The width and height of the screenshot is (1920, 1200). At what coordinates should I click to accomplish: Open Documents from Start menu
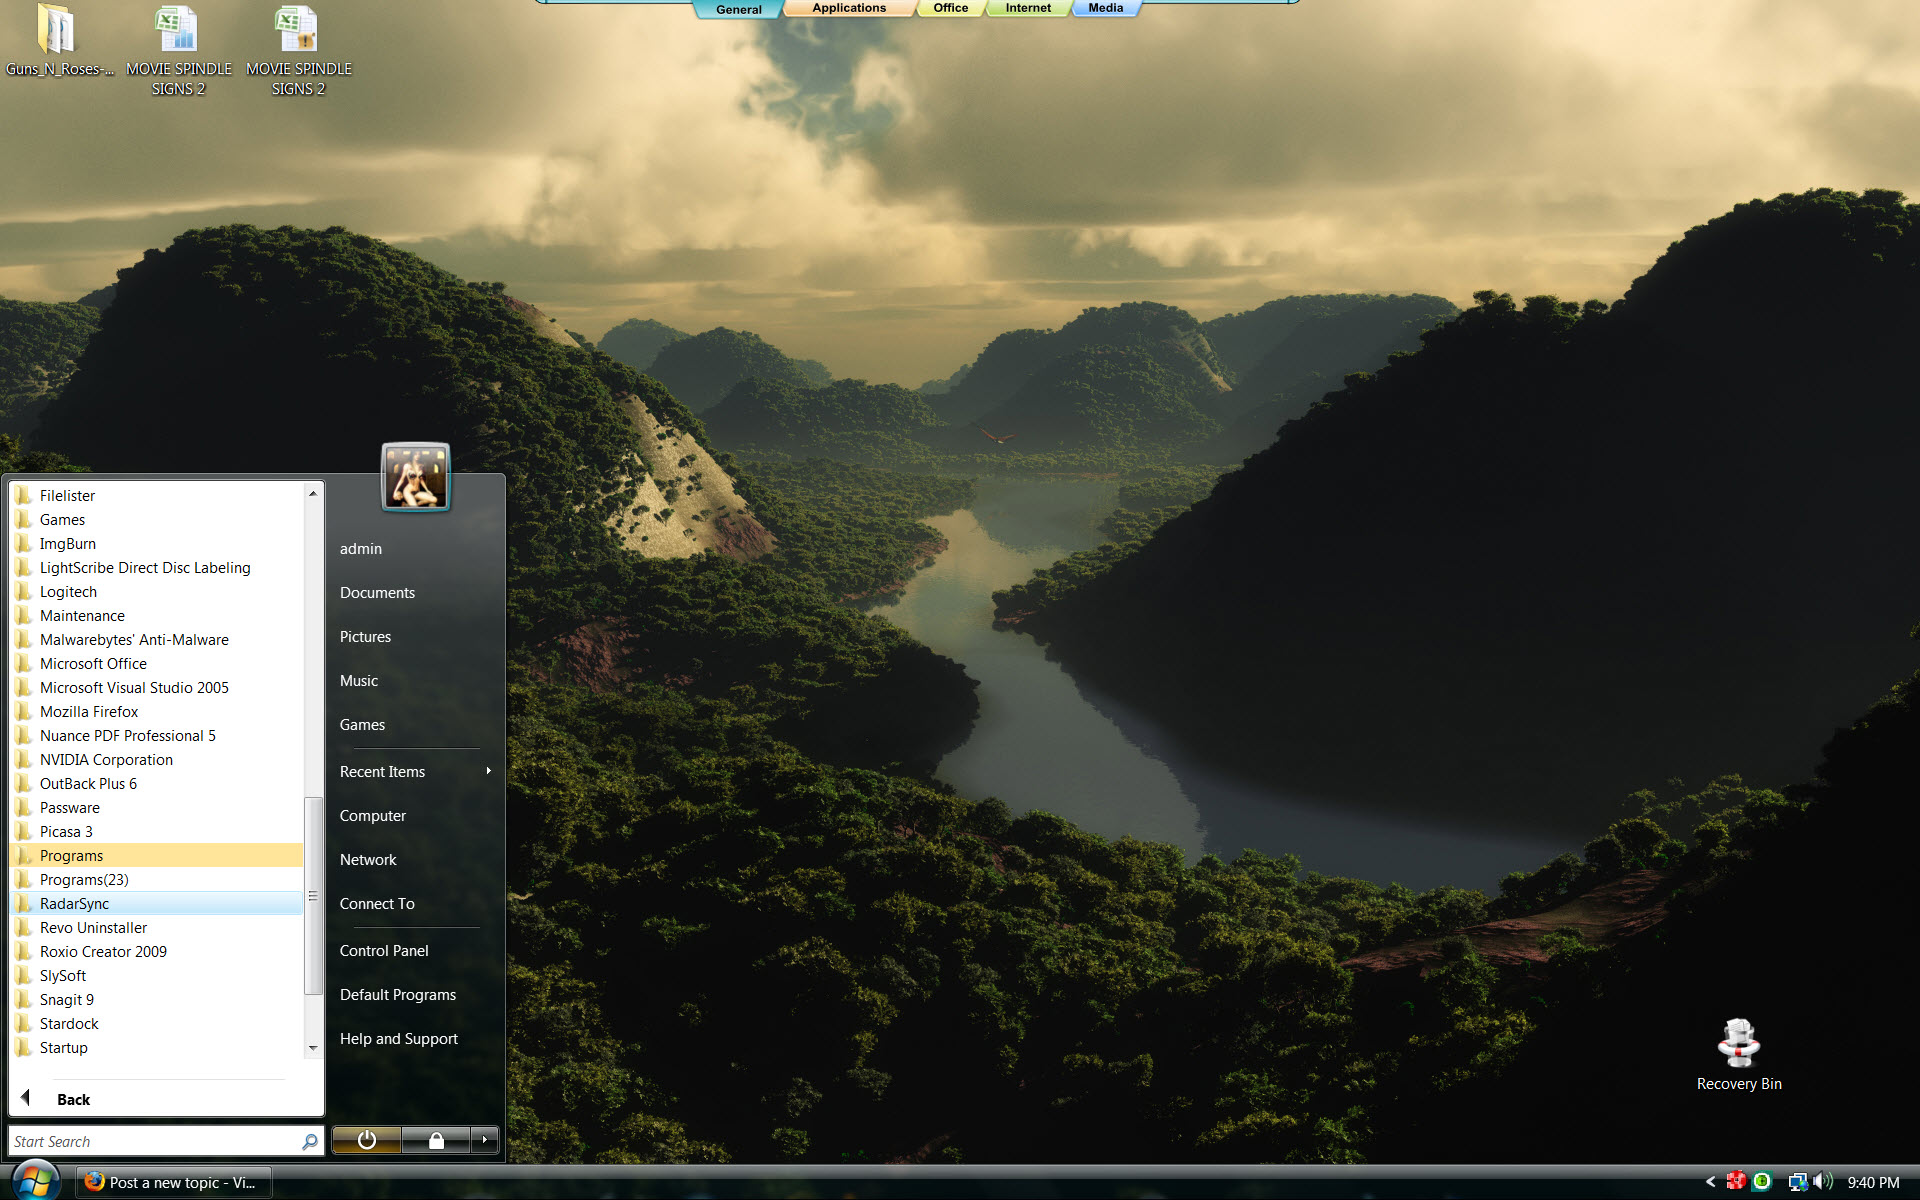(x=377, y=593)
